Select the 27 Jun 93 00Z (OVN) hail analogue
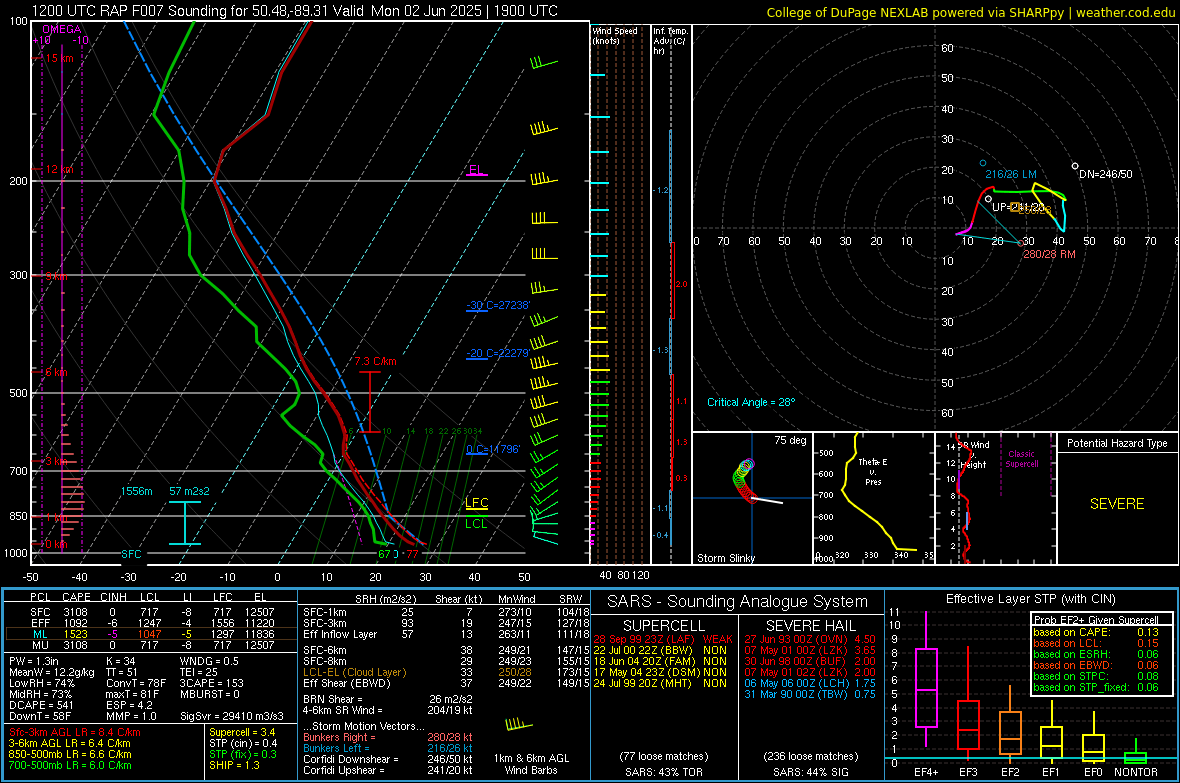The width and height of the screenshot is (1180, 783). tap(810, 639)
